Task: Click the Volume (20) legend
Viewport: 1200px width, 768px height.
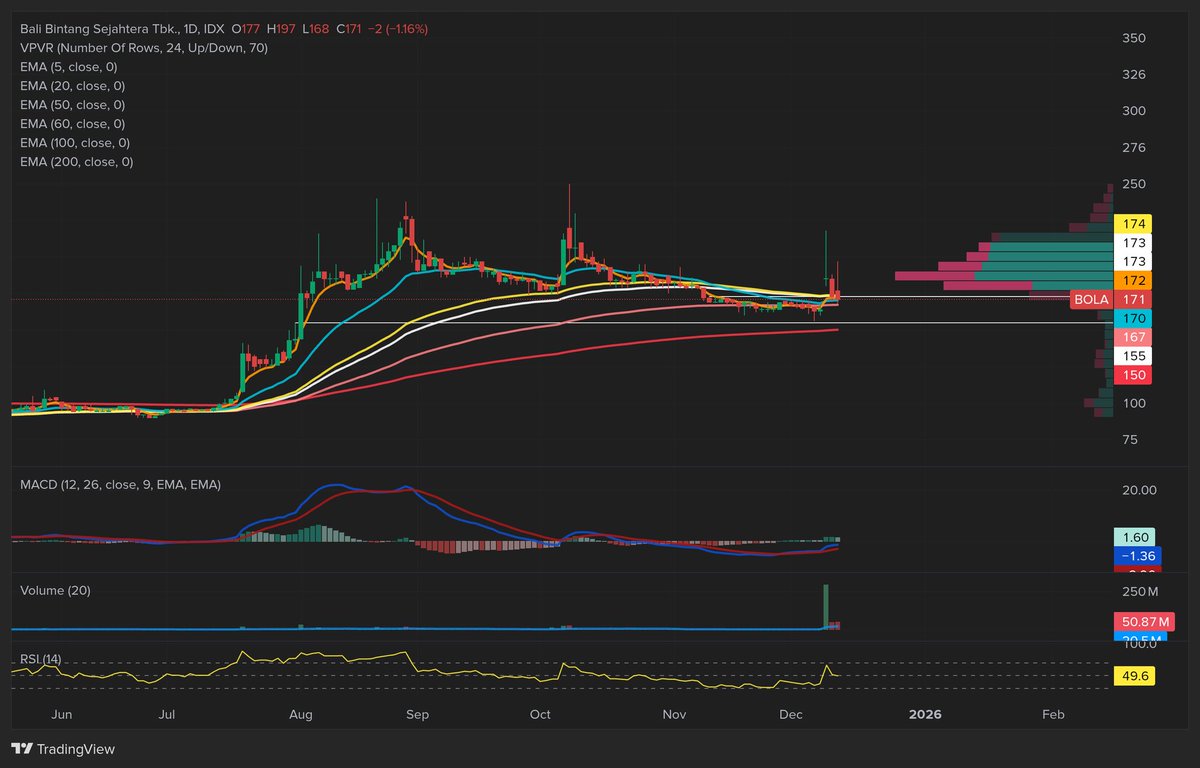Action: pyautogui.click(x=55, y=591)
